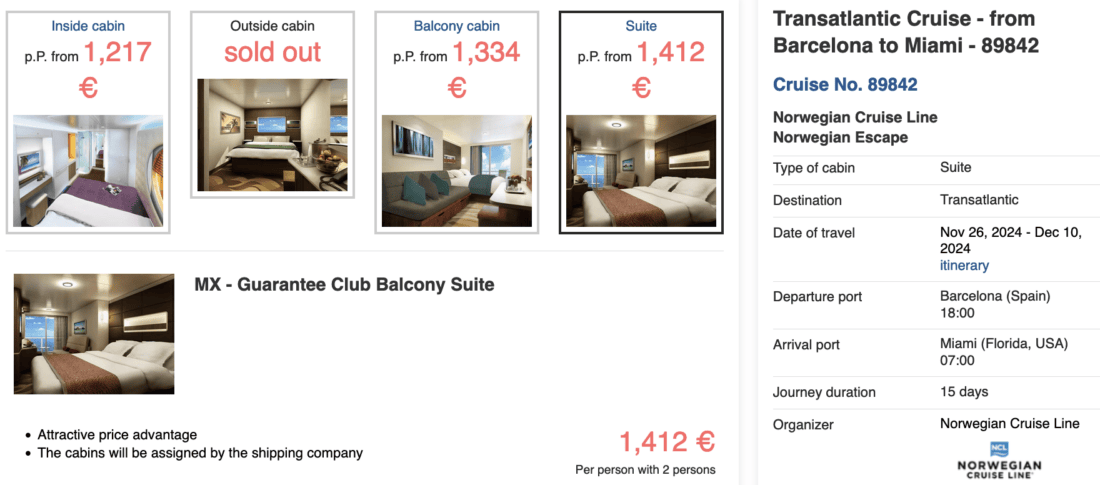Click the MX - Guarantee Club Balcony Suite heading
Screen dimensions: 1100x485
[344, 285]
